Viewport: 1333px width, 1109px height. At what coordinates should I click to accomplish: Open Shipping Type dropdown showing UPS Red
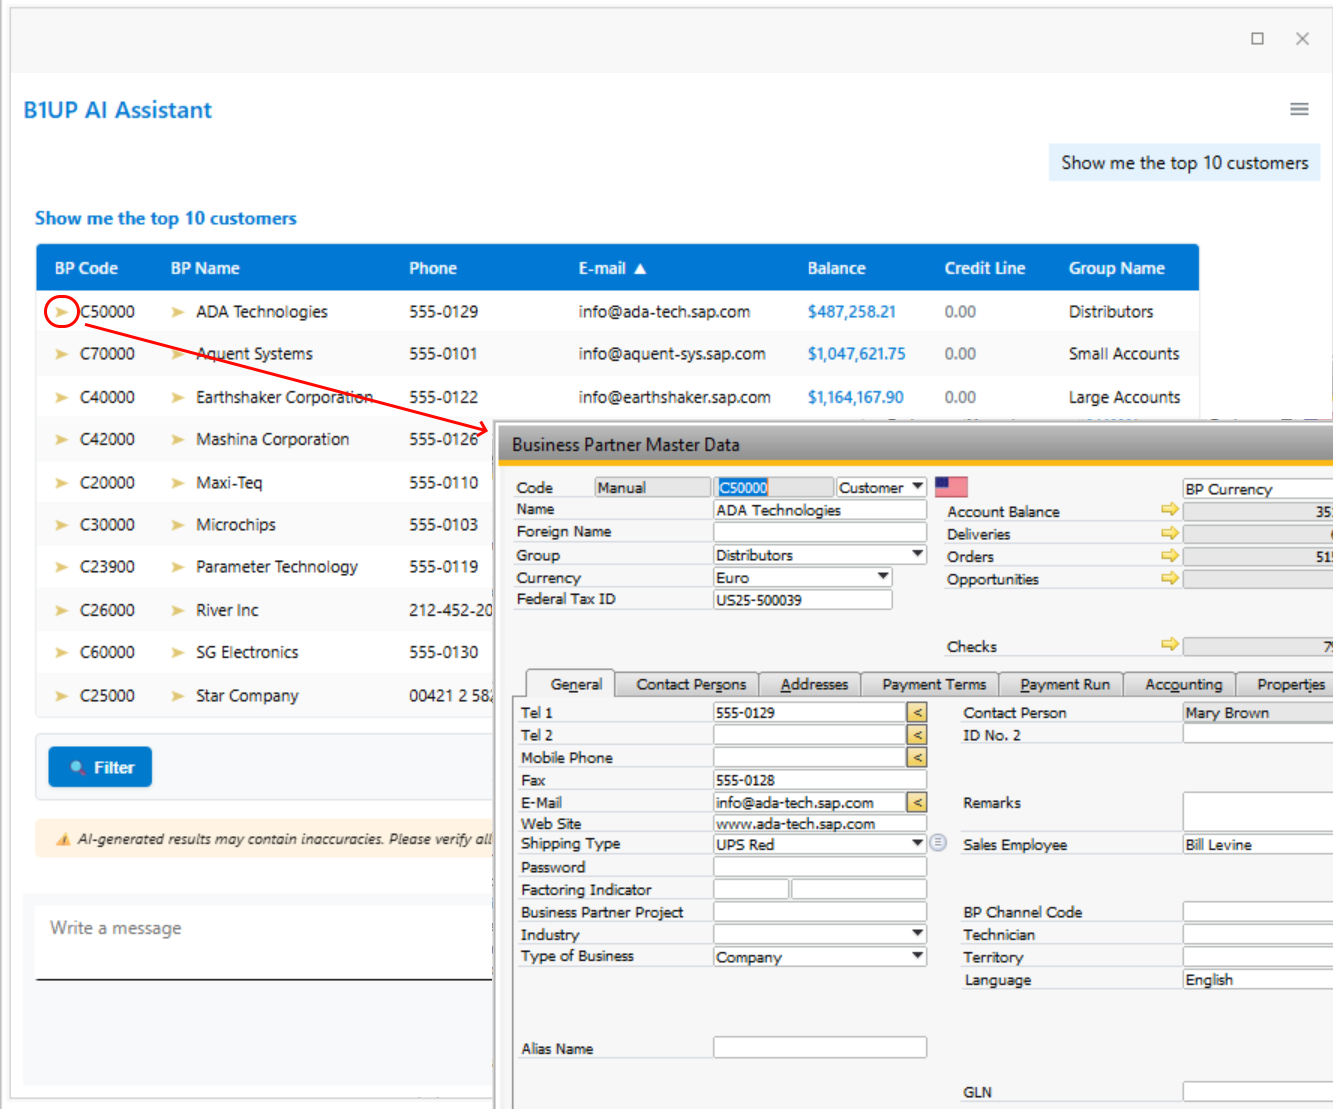[917, 844]
